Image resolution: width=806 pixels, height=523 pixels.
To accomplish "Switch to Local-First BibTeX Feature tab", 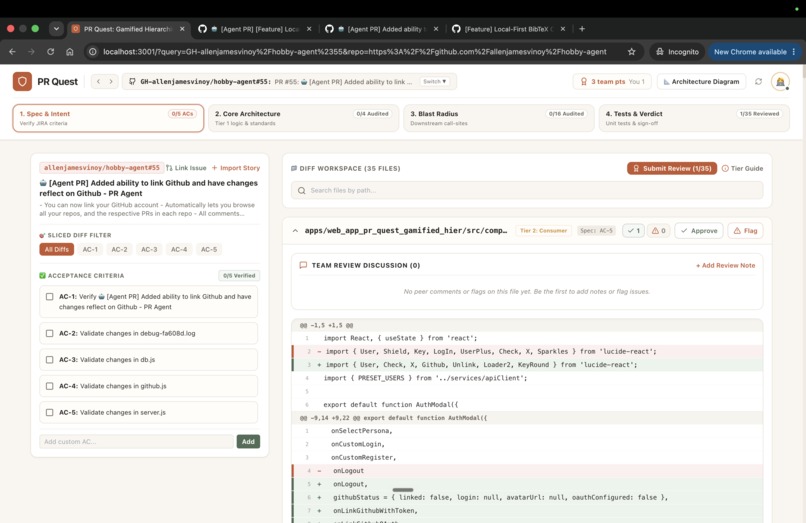I will pyautogui.click(x=509, y=29).
